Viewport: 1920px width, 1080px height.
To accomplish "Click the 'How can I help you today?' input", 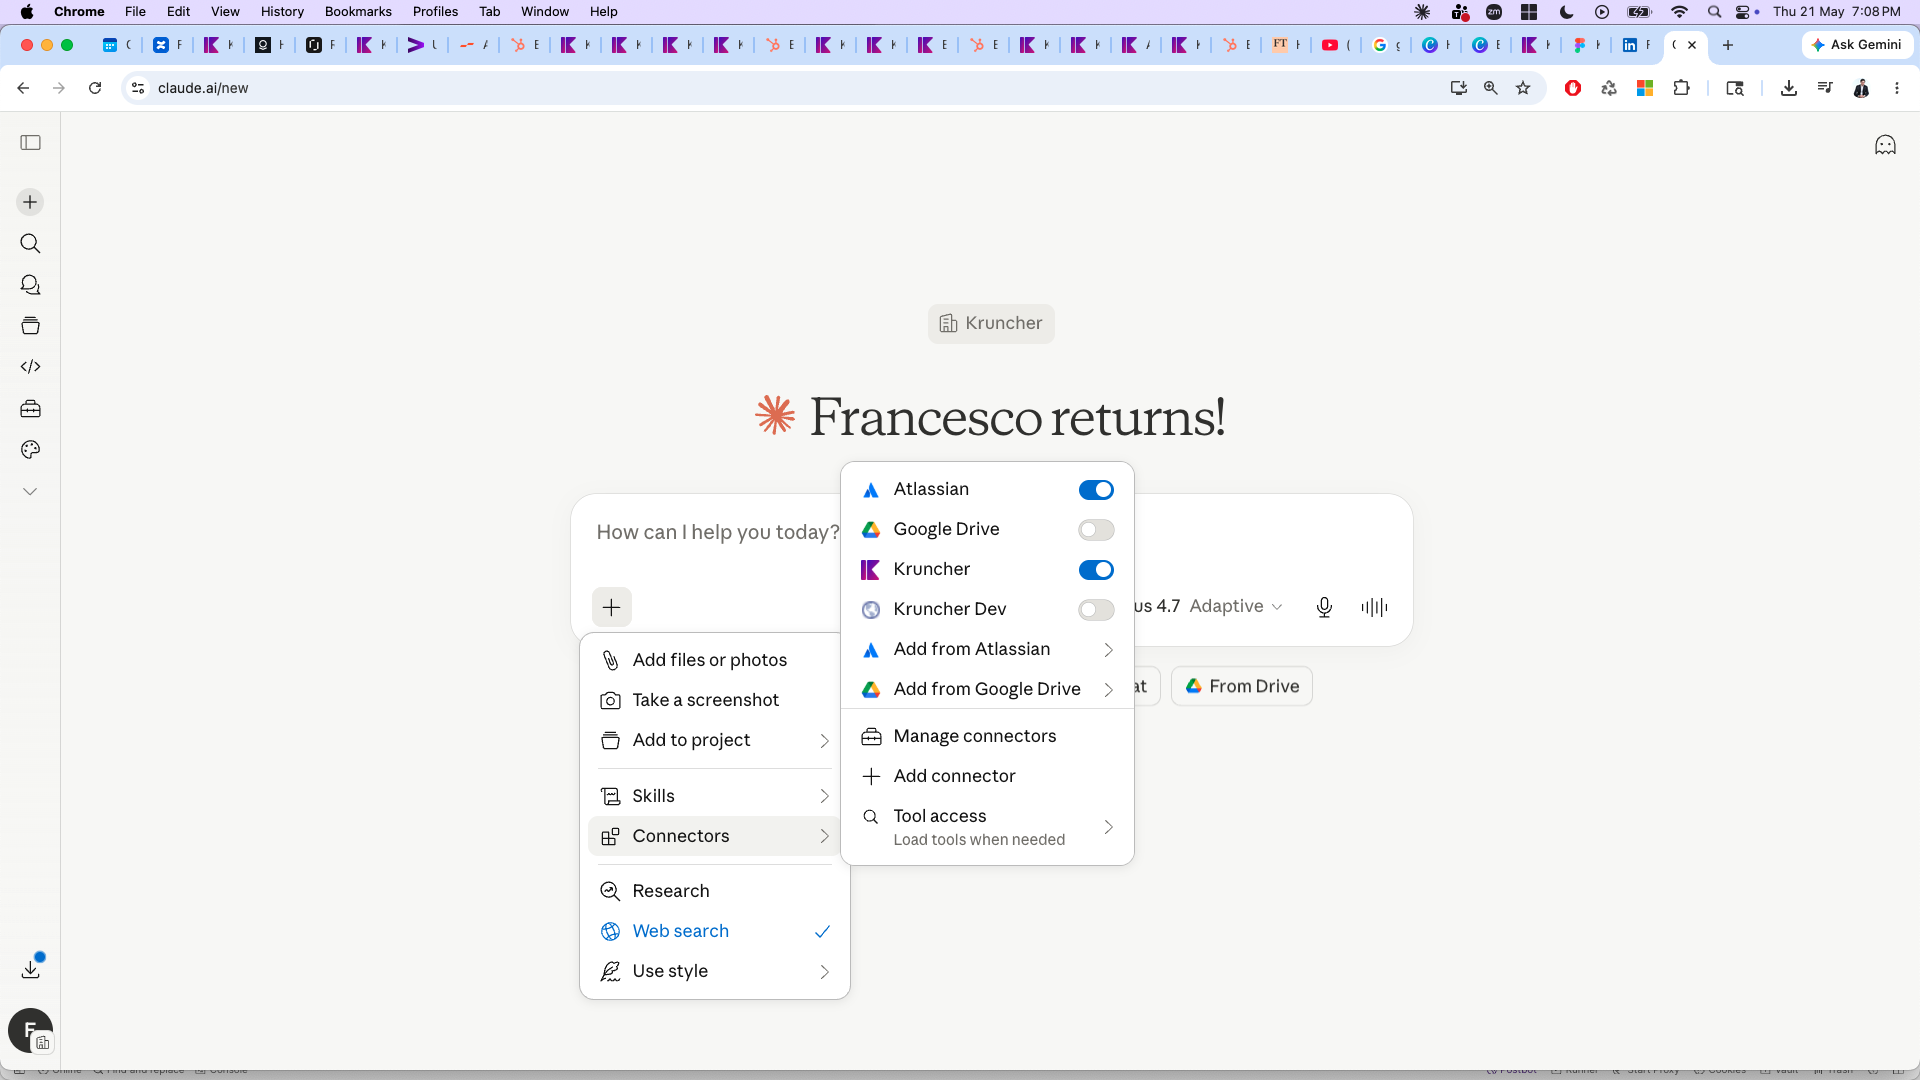I will click(x=718, y=533).
